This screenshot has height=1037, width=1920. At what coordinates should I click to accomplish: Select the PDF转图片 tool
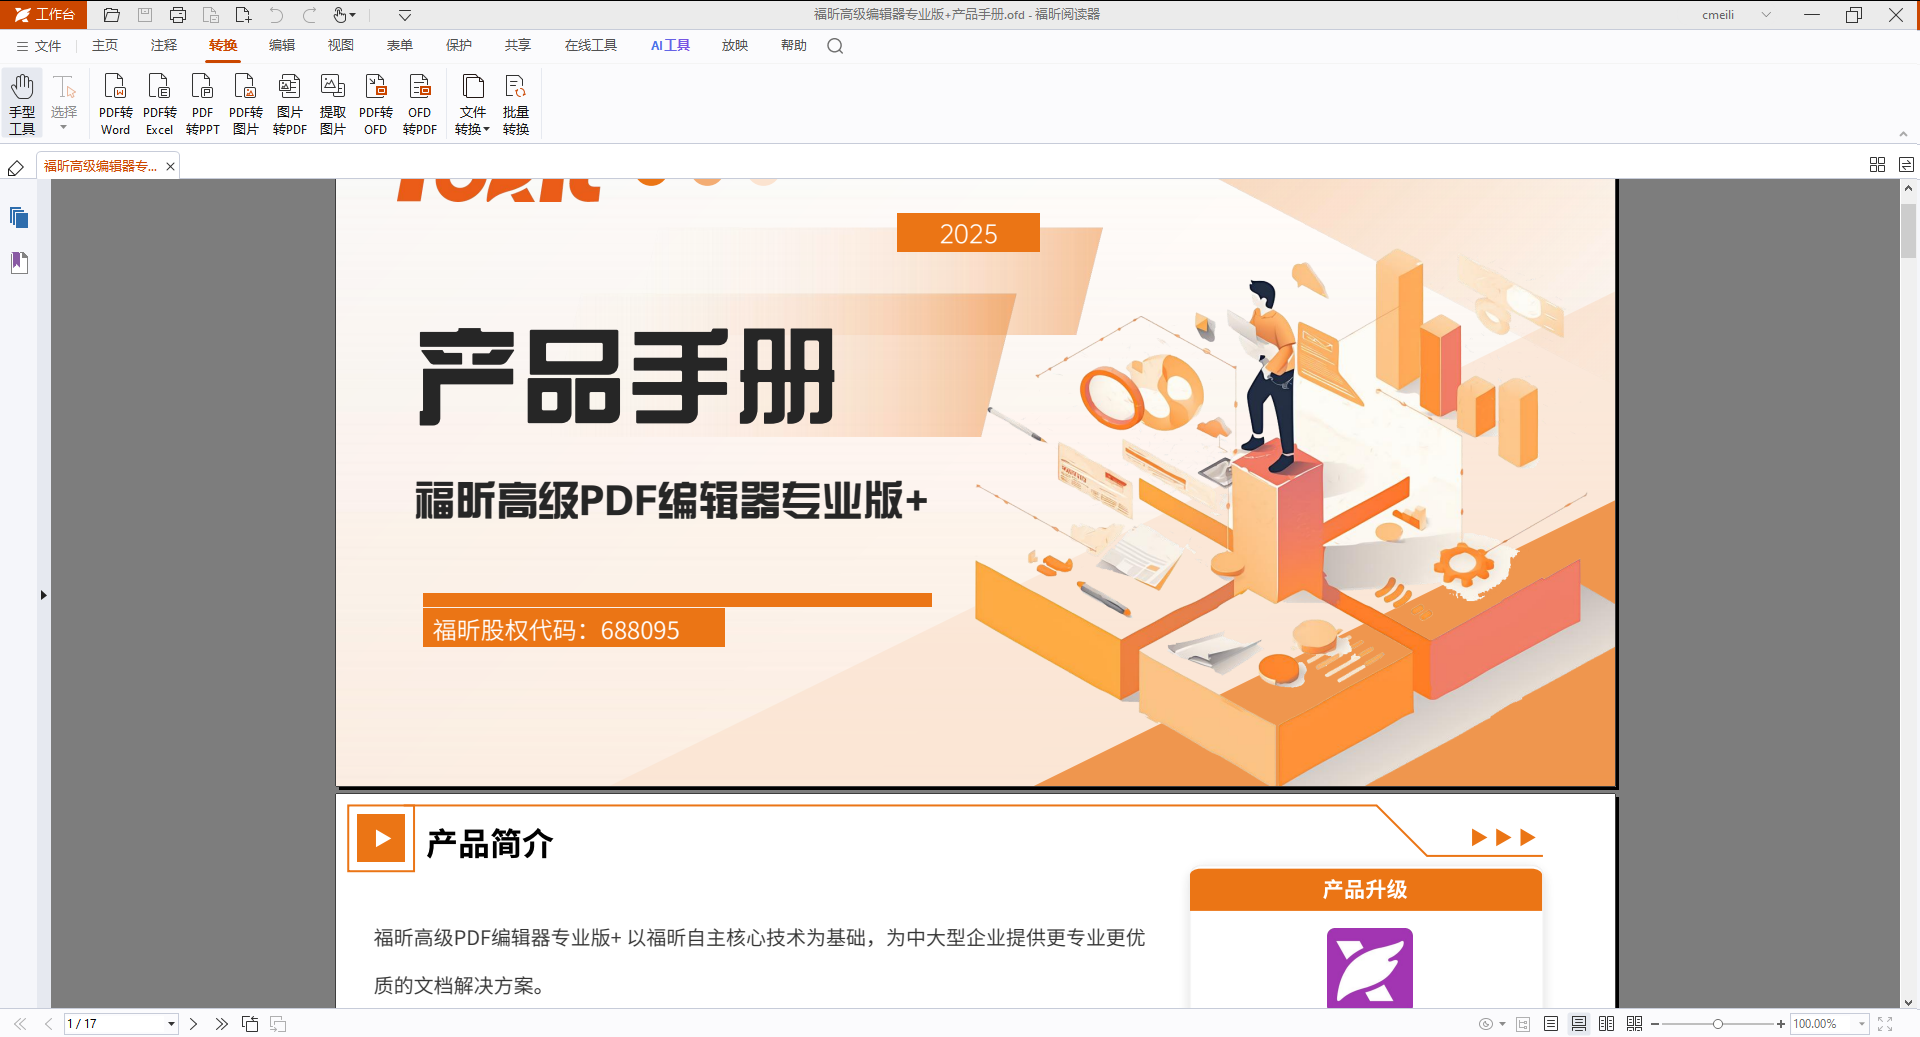click(x=245, y=104)
